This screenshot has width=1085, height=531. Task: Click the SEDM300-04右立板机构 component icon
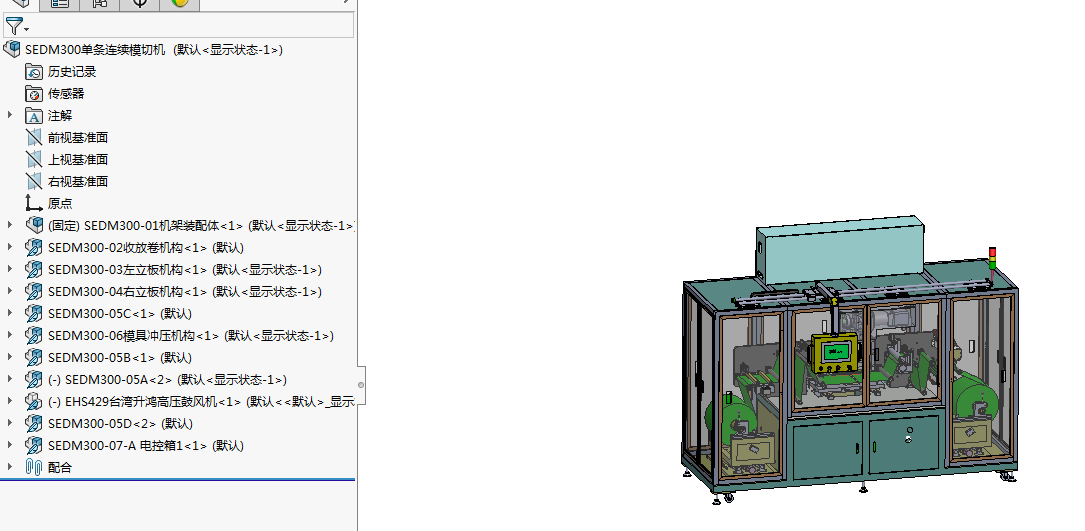(x=34, y=291)
